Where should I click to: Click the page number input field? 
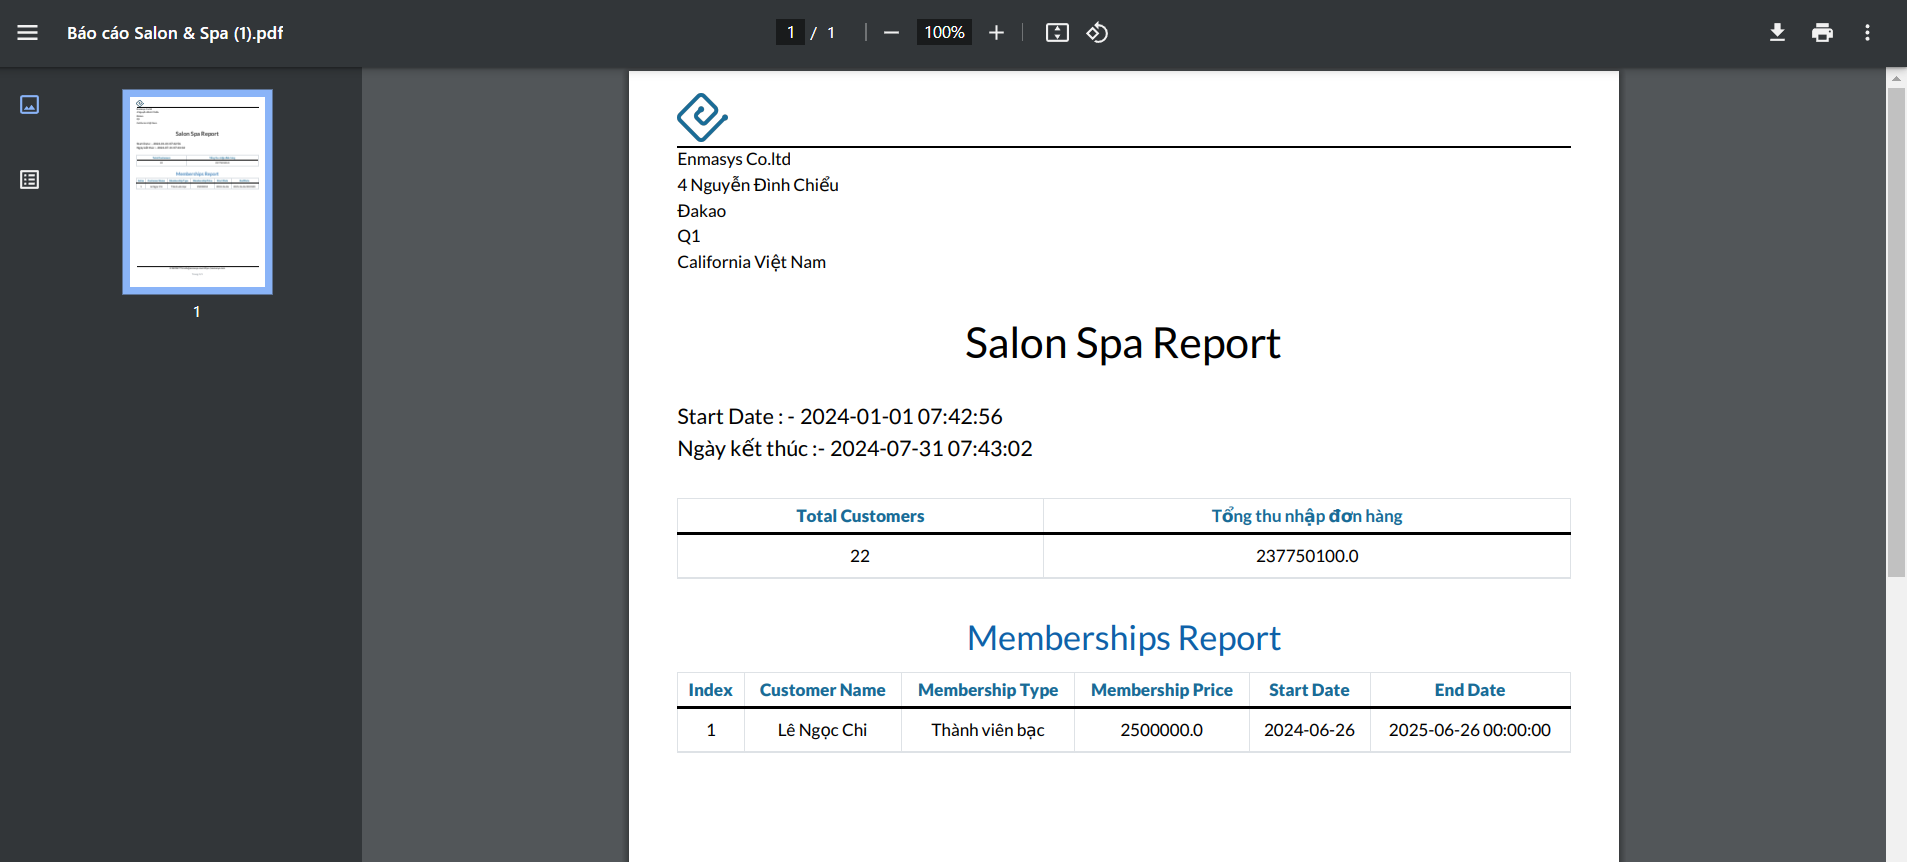click(x=790, y=33)
